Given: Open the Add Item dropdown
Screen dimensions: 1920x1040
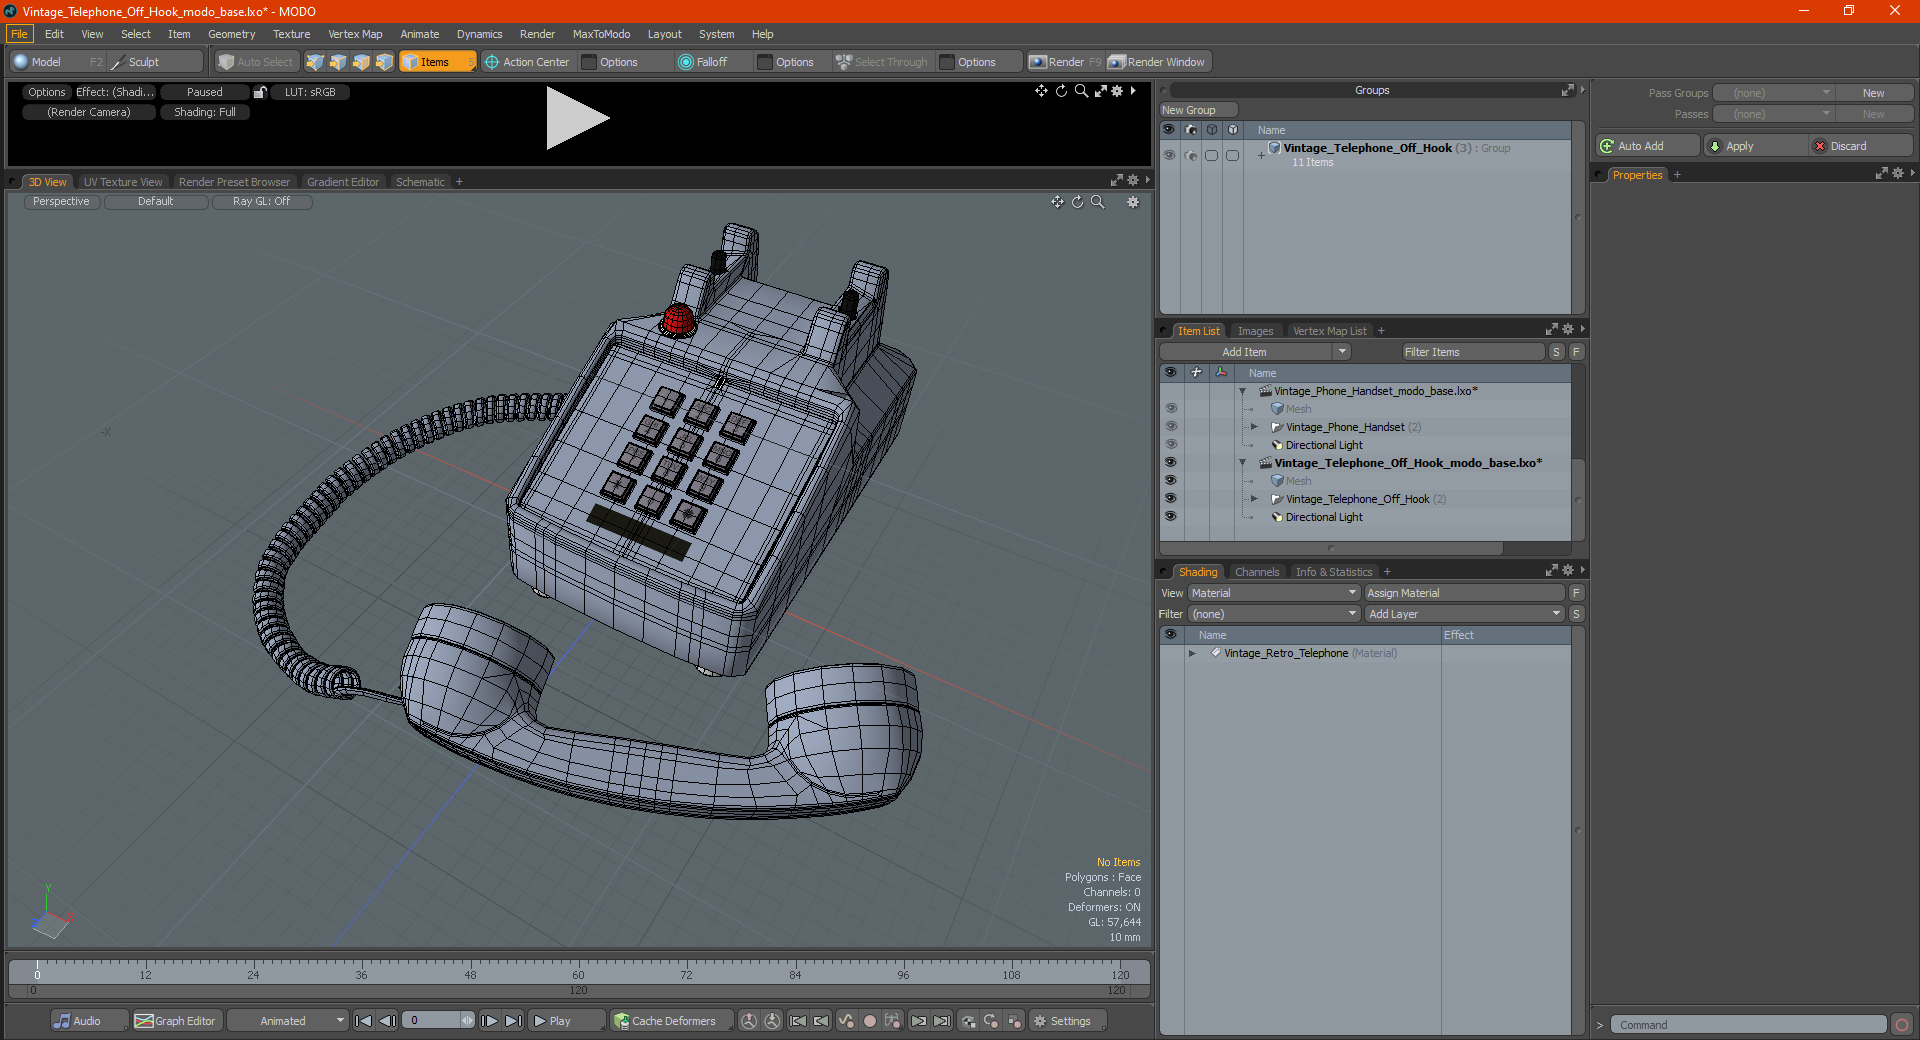Looking at the screenshot, I should coord(1255,352).
